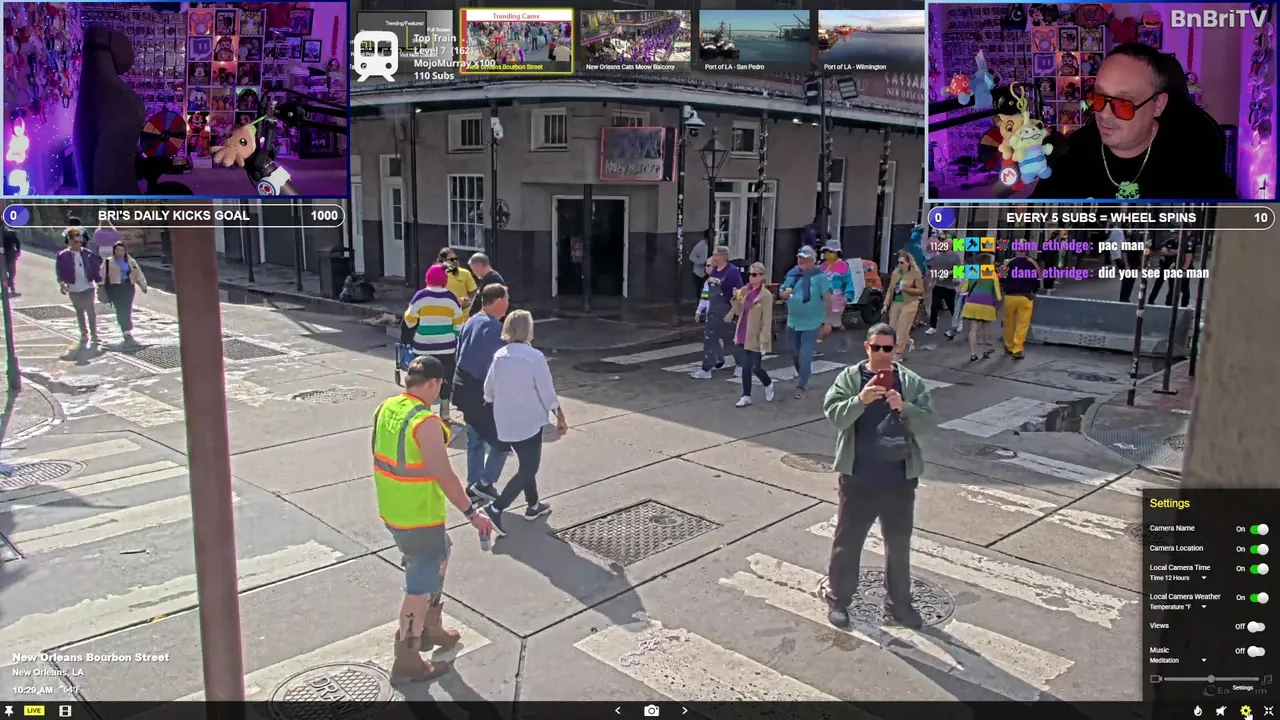The height and width of the screenshot is (720, 1280).
Task: Click the pin icon in bottom bar
Action: (8, 711)
